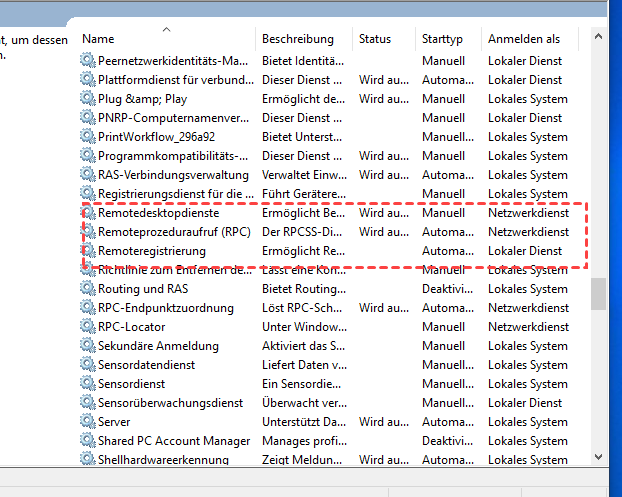Click the Sensordienst gear icon

point(88,384)
